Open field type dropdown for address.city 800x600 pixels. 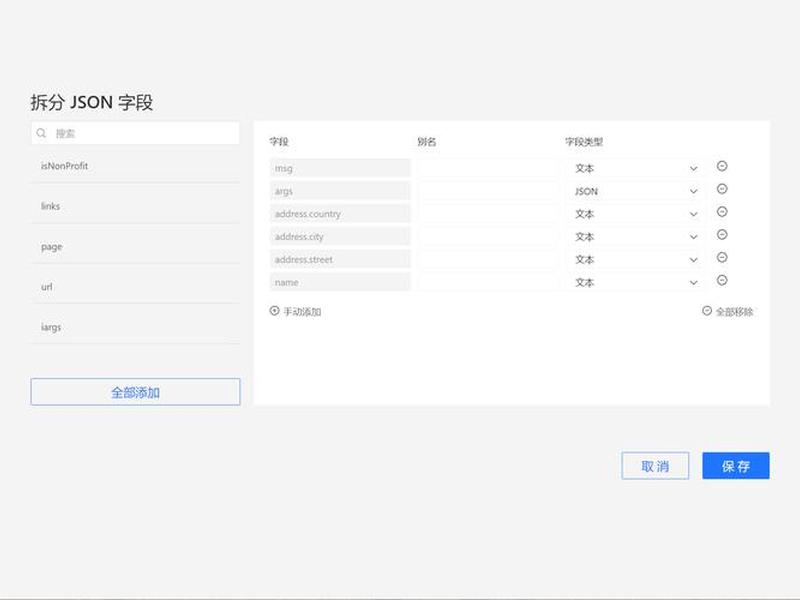634,237
